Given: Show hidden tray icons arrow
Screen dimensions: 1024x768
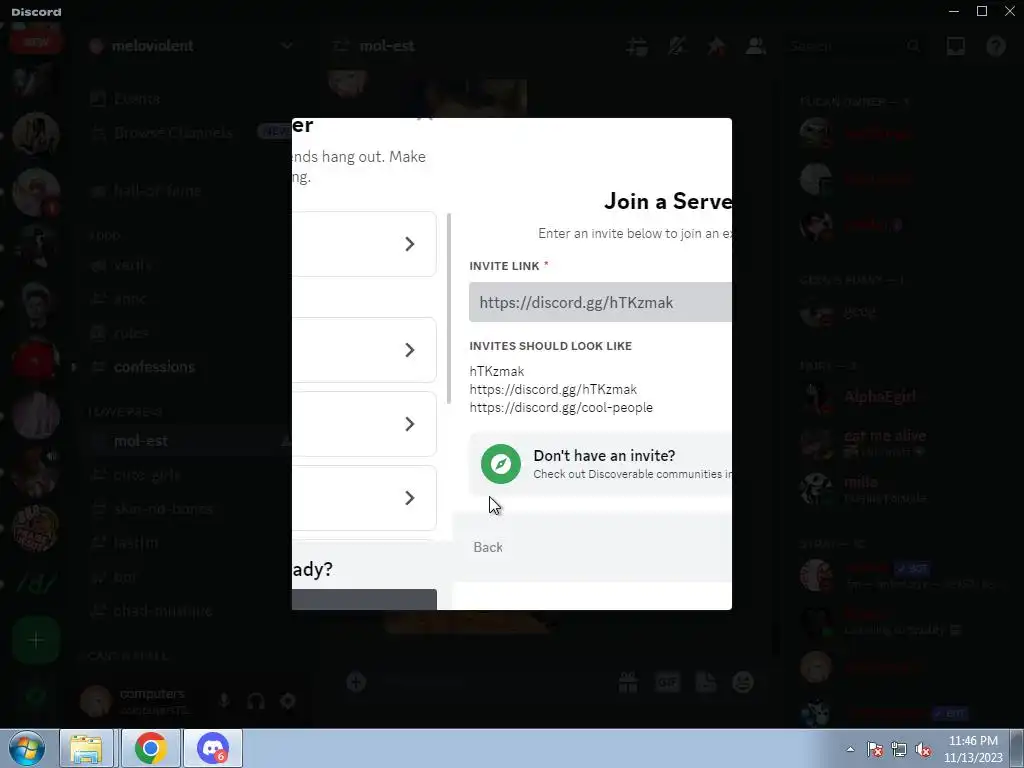Looking at the screenshot, I should [x=850, y=749].
